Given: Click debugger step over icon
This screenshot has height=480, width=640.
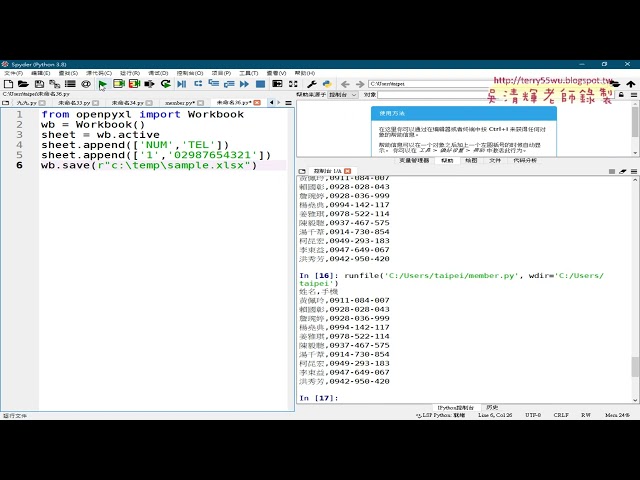Looking at the screenshot, I should pos(198,84).
